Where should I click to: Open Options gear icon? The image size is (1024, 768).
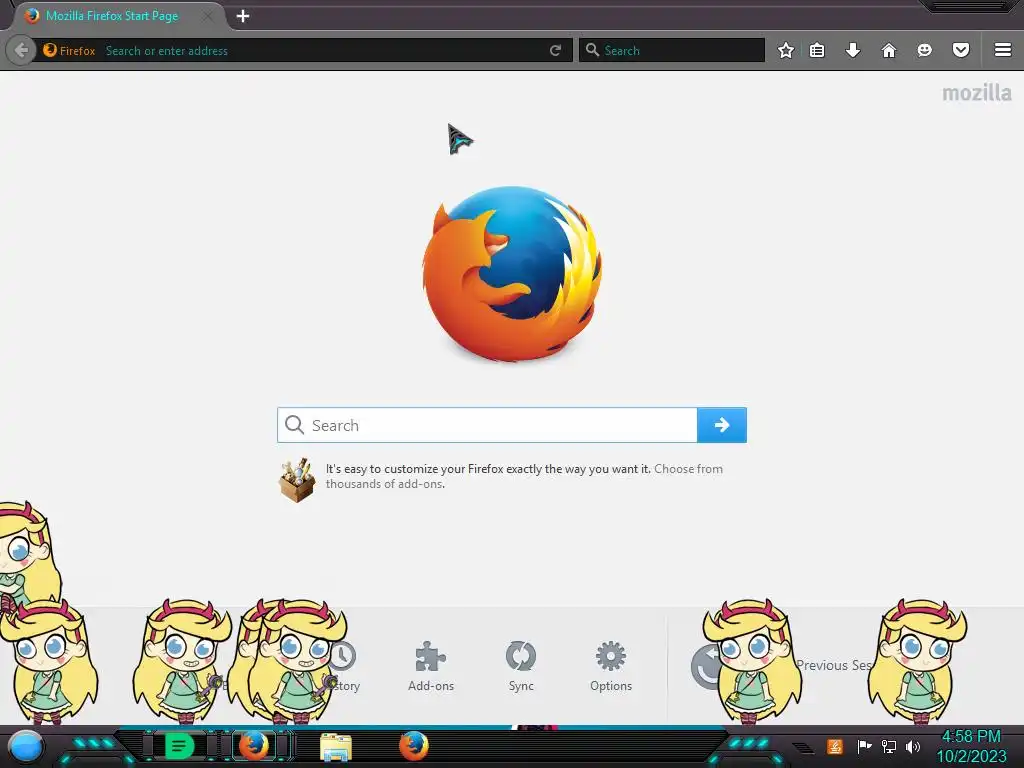pyautogui.click(x=611, y=656)
